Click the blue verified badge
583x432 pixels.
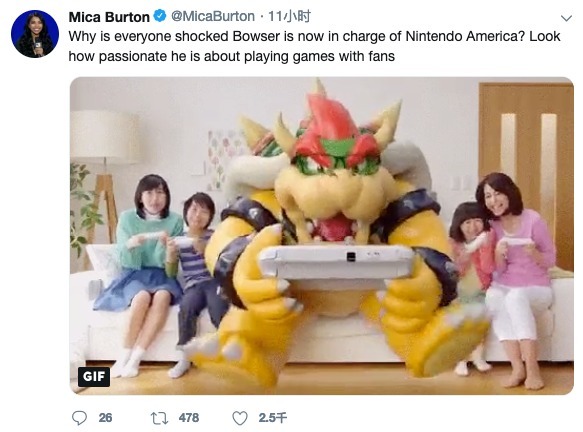pyautogui.click(x=160, y=16)
